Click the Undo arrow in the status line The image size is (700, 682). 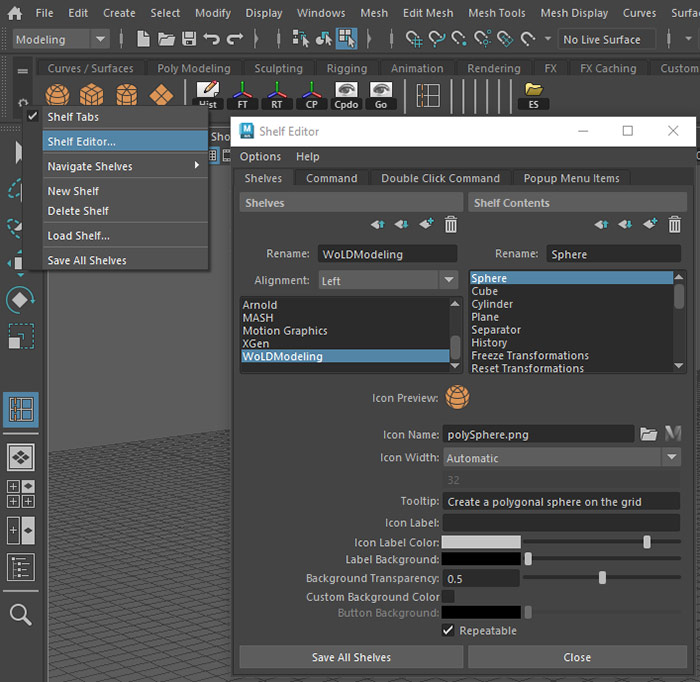212,39
